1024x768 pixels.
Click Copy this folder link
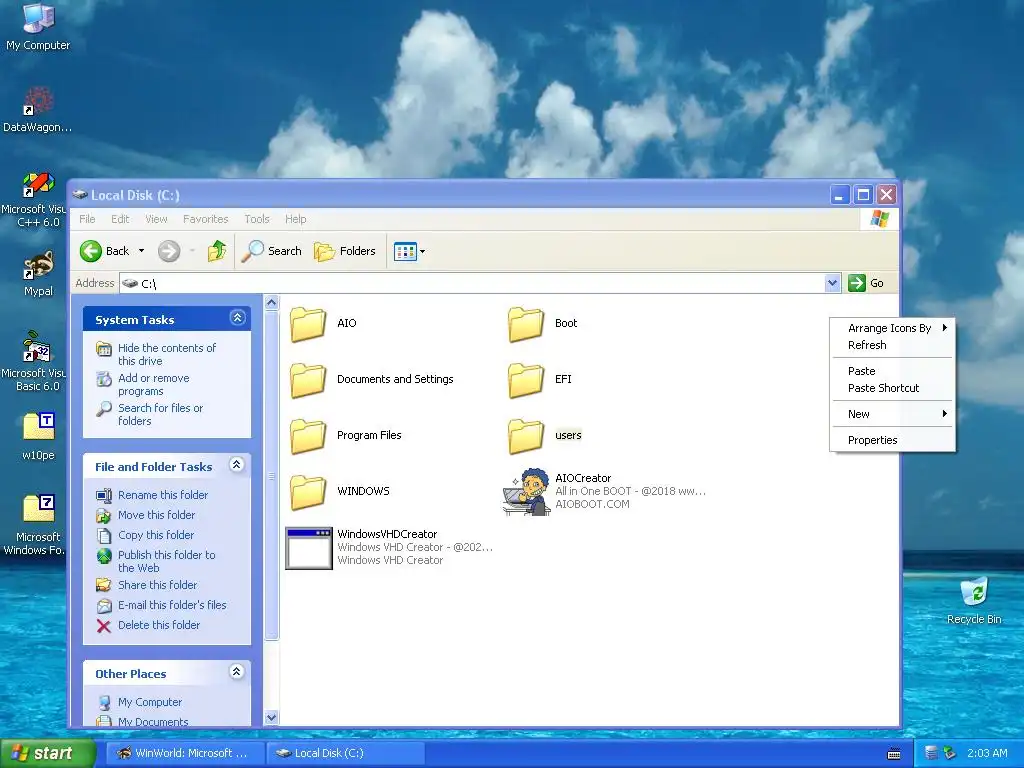155,535
